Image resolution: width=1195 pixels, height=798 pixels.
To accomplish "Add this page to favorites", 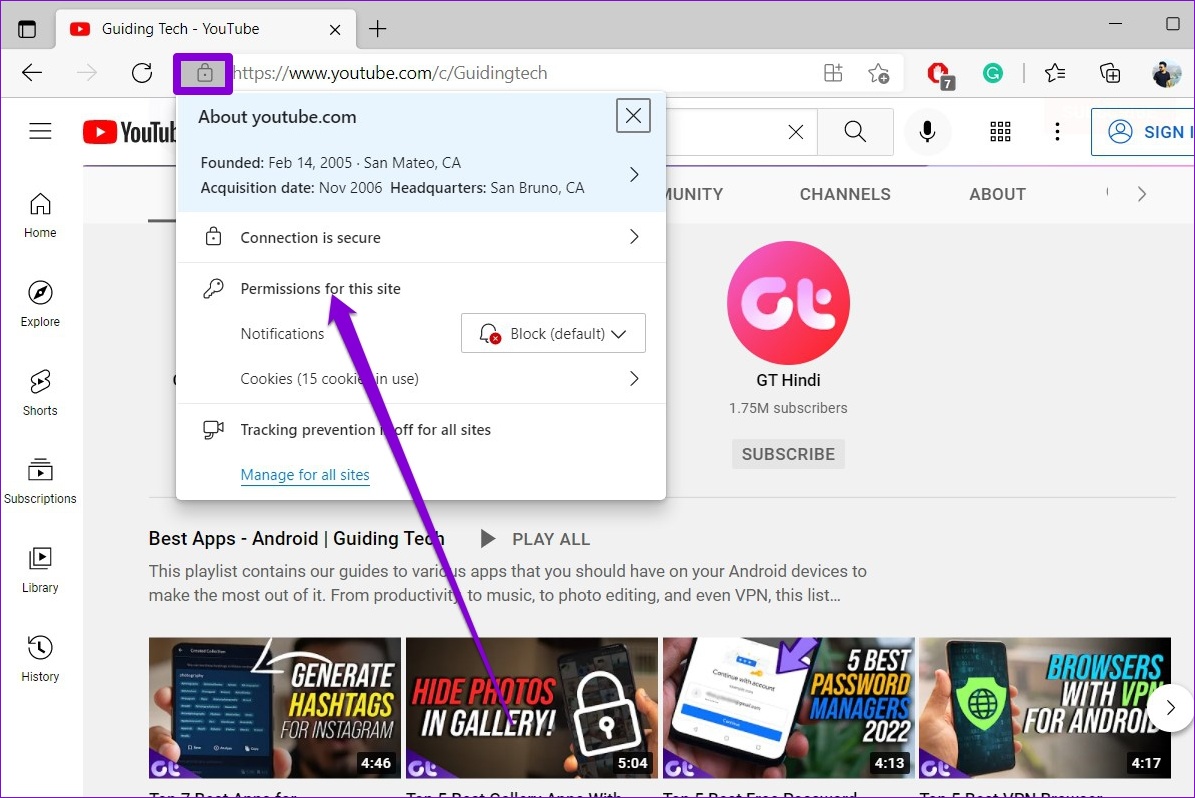I will pos(879,73).
